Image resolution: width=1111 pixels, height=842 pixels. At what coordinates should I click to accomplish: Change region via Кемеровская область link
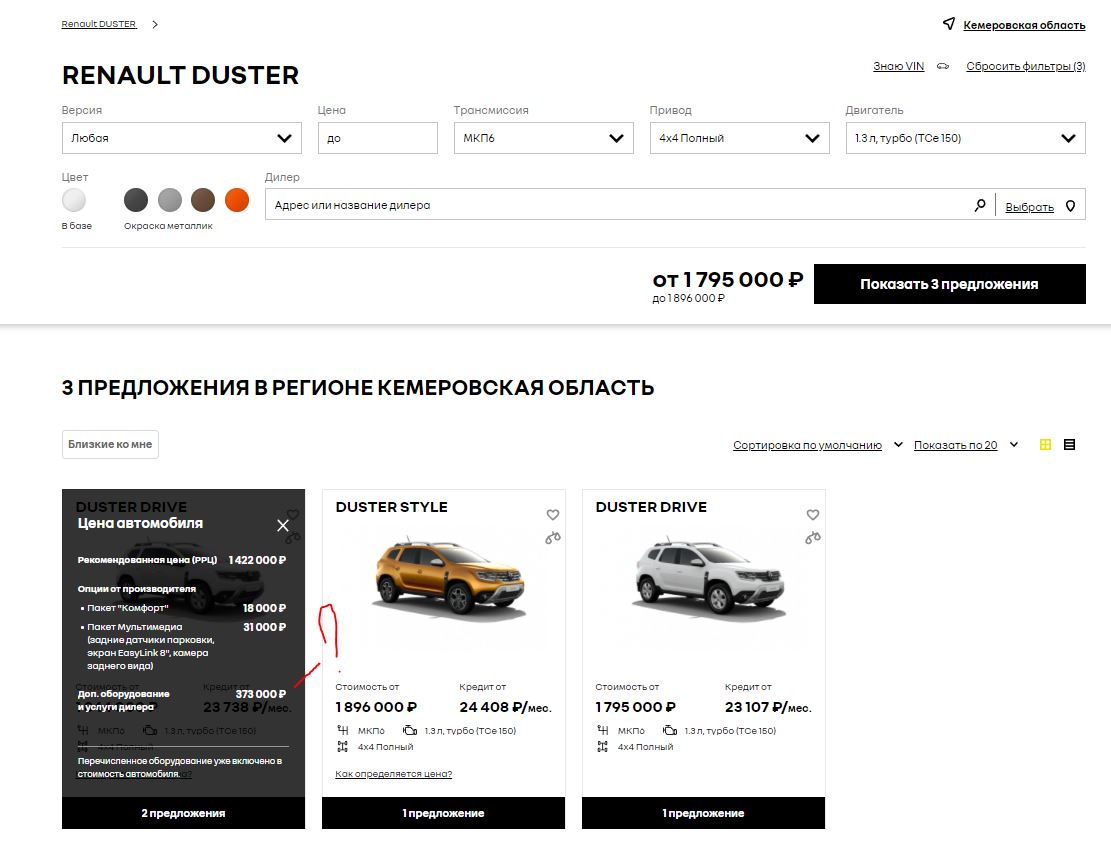click(1024, 25)
